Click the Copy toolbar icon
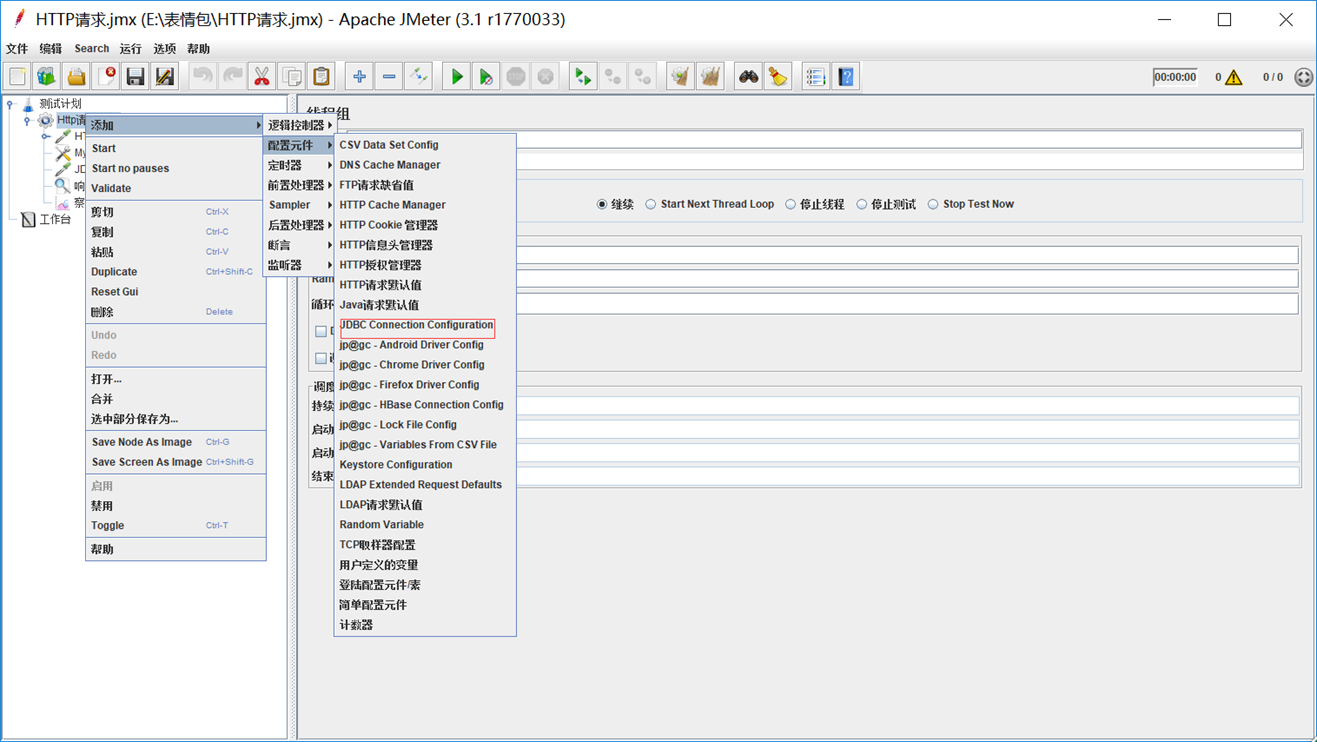Screen dimensions: 1317x742 tap(292, 77)
